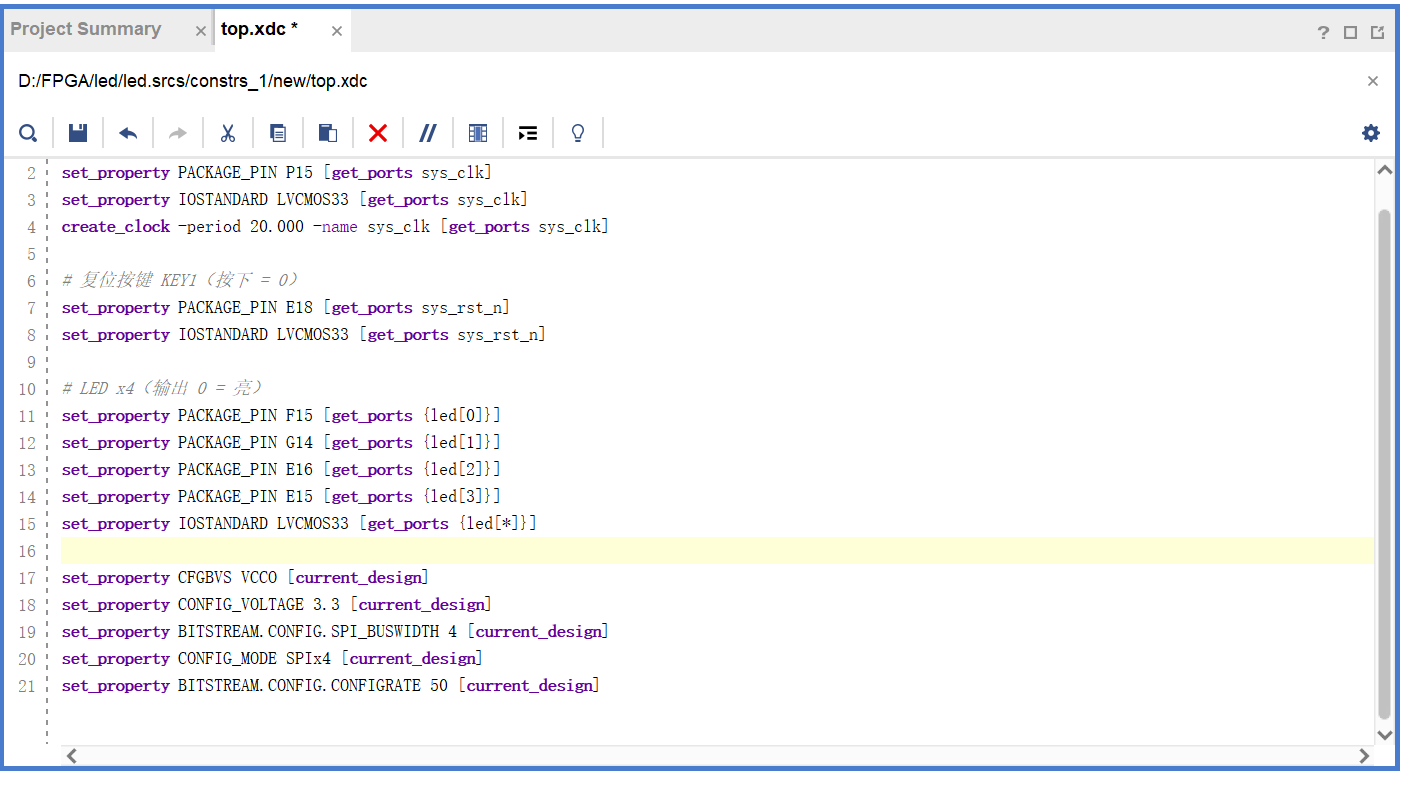Switch to the Project Summary tab
The image size is (1410, 786).
pyautogui.click(x=86, y=29)
